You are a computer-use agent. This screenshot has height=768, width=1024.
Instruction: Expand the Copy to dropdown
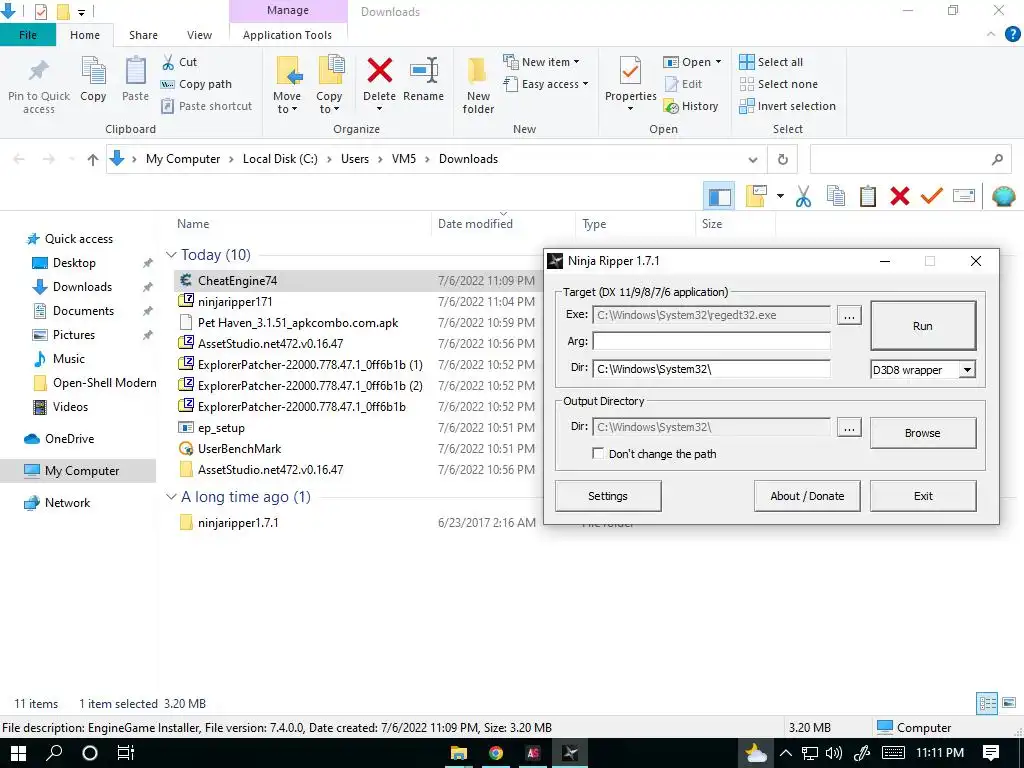(x=329, y=103)
